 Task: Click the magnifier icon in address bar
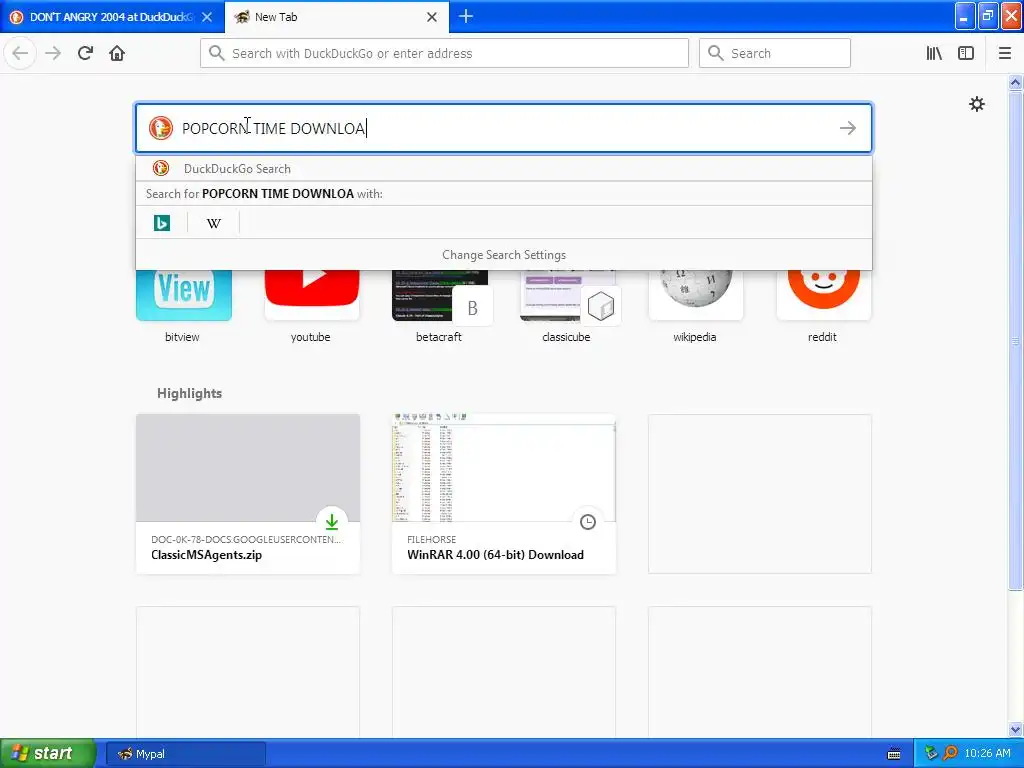click(x=217, y=54)
